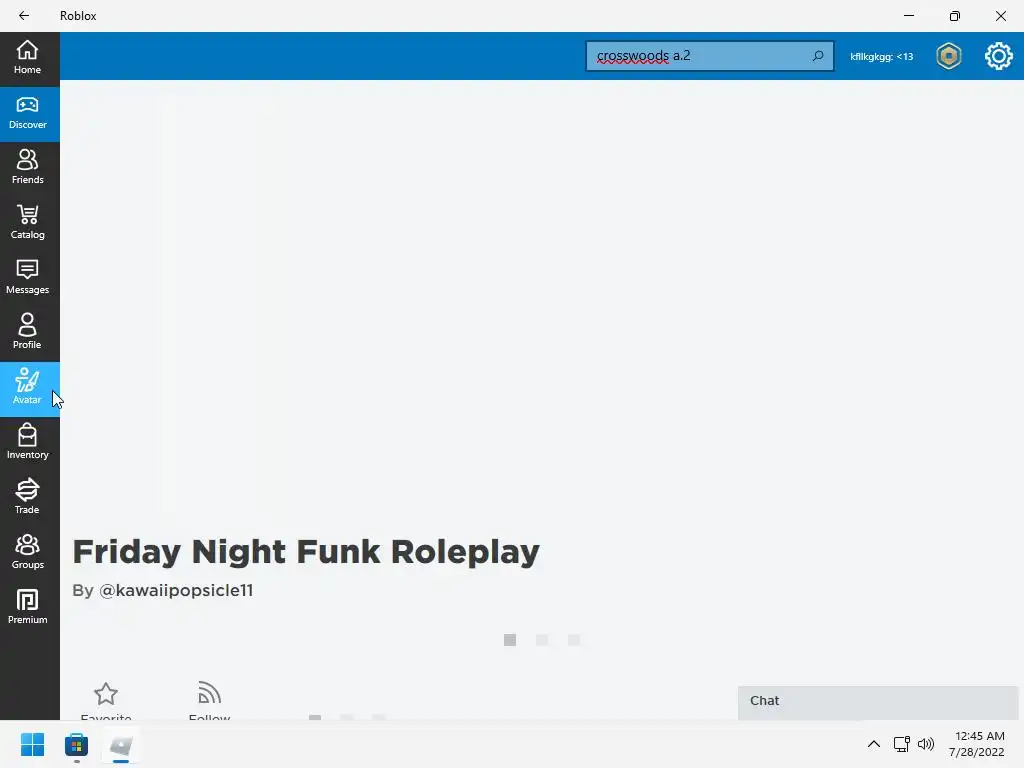Image resolution: width=1024 pixels, height=768 pixels.
Task: Click the Robux coin icon
Action: pos(949,56)
